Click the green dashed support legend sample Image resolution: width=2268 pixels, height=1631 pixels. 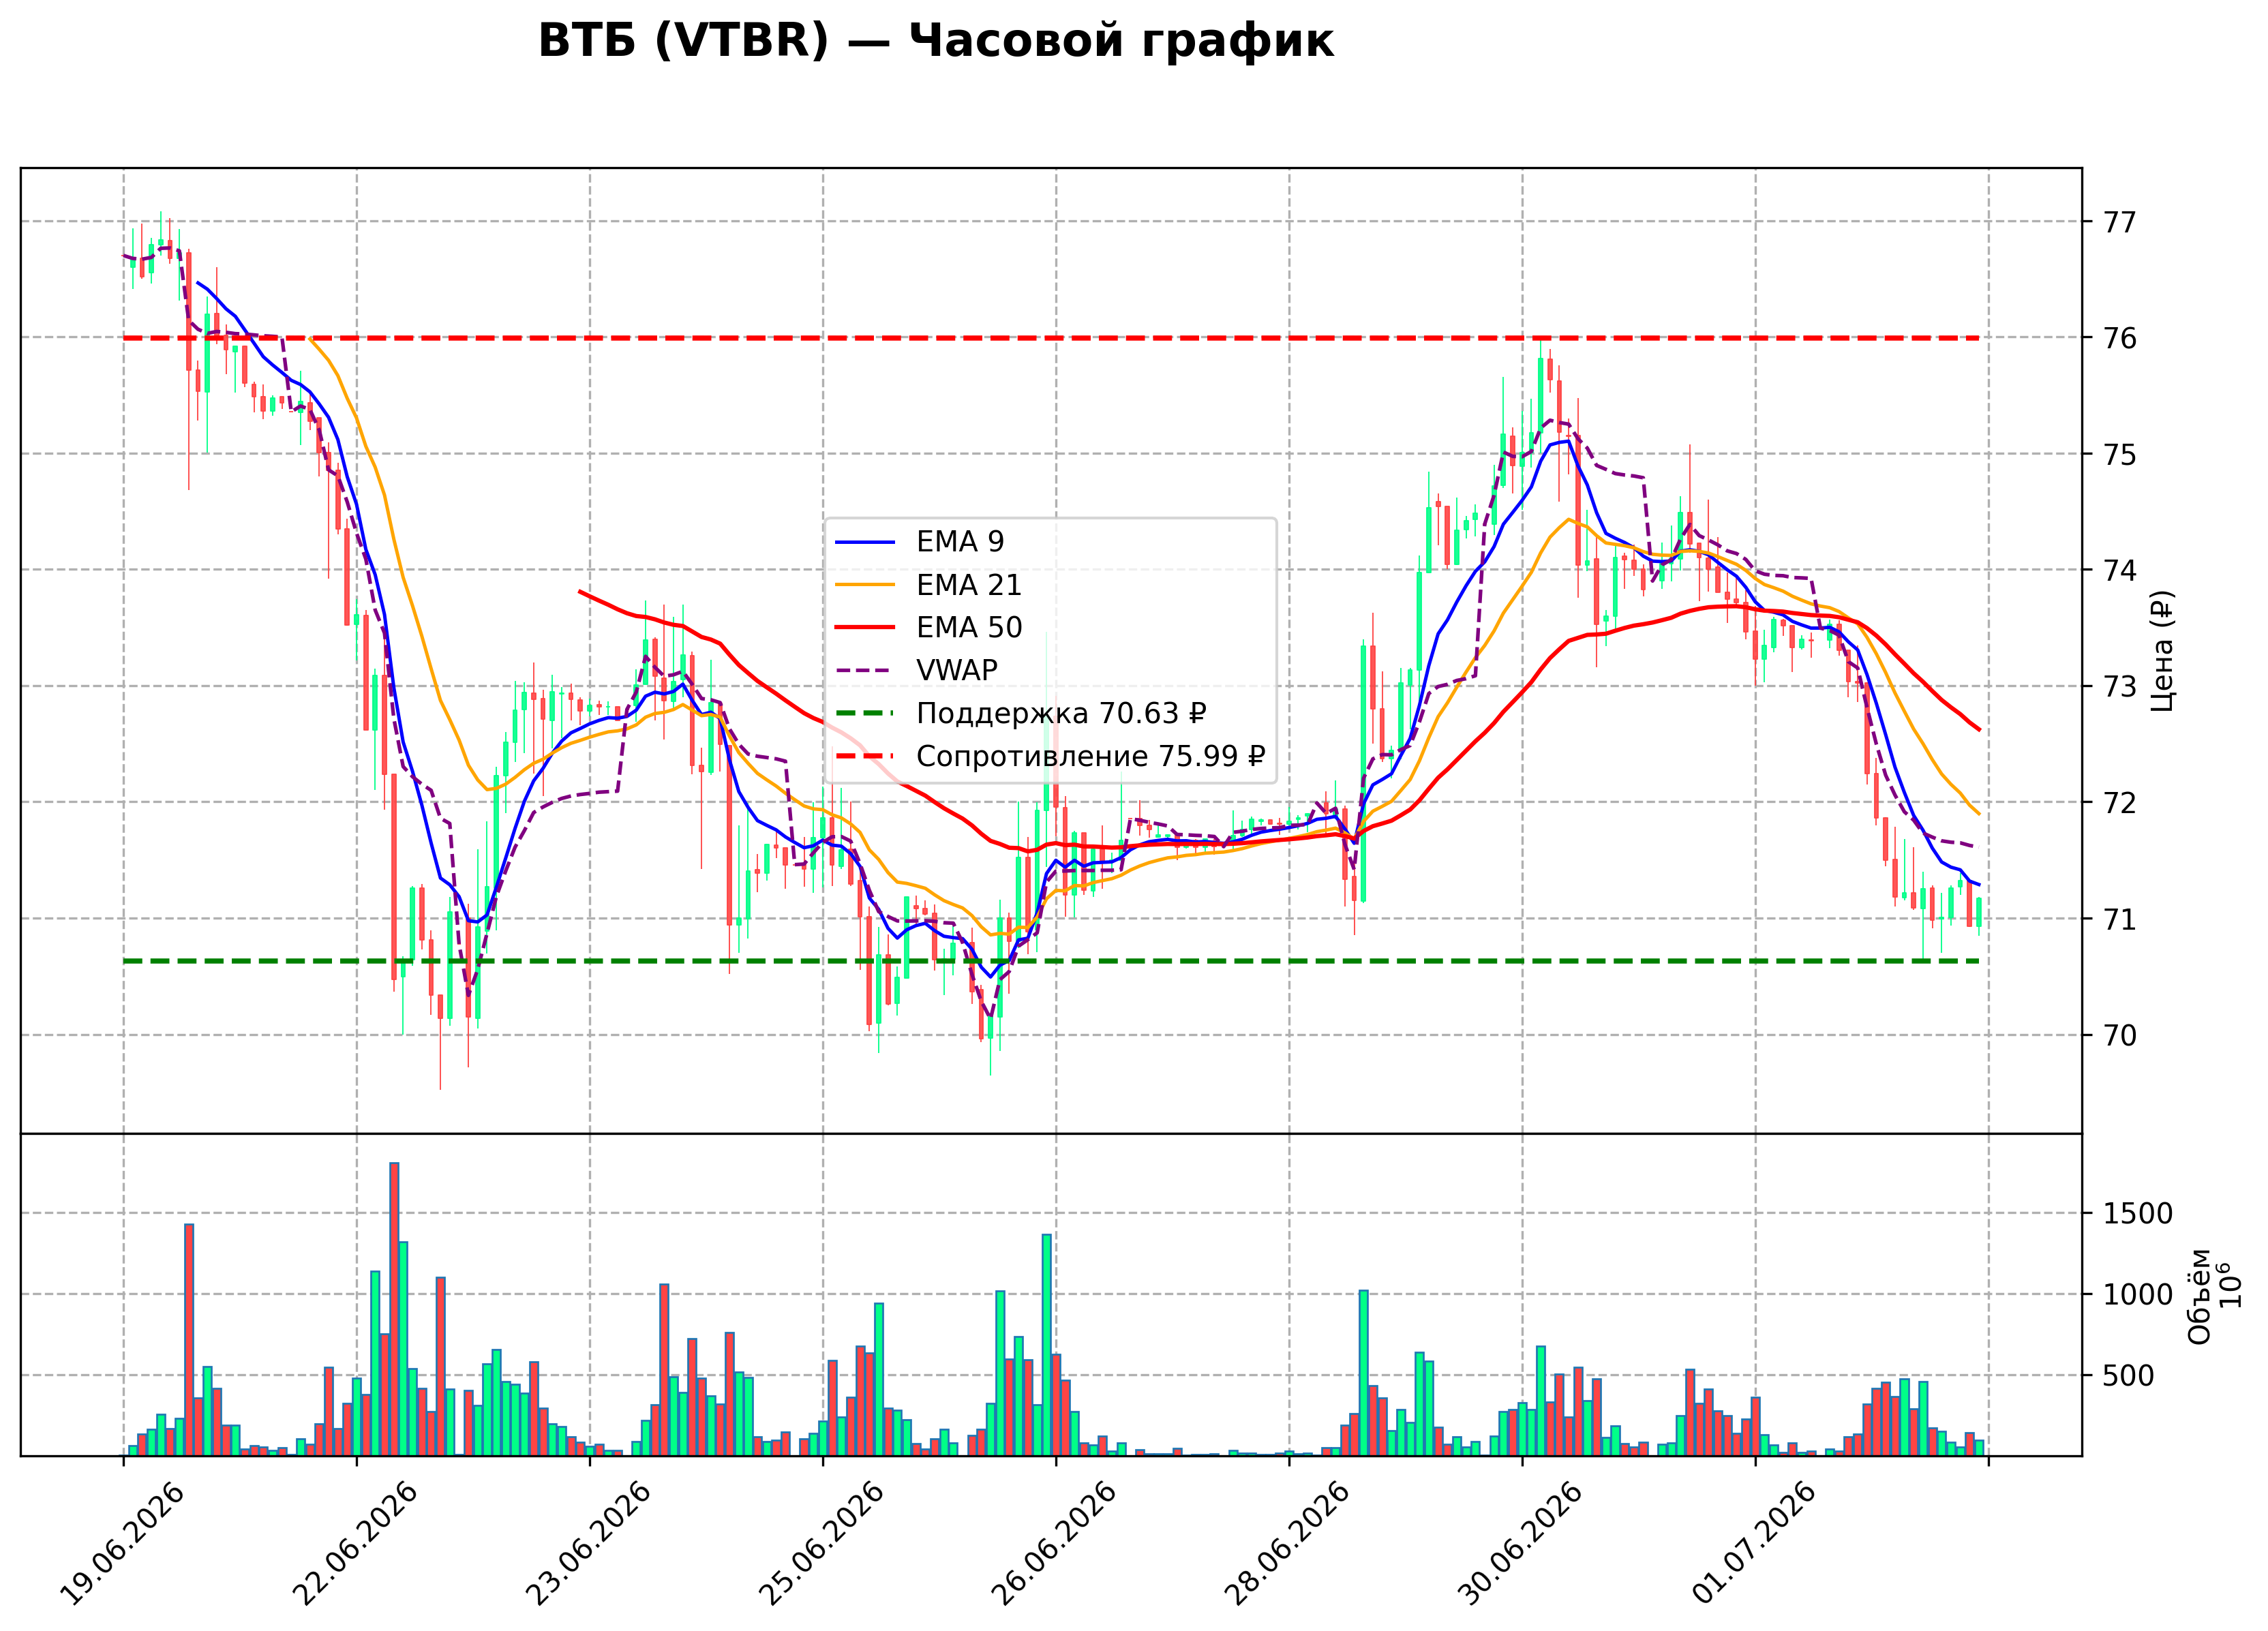pyautogui.click(x=865, y=714)
